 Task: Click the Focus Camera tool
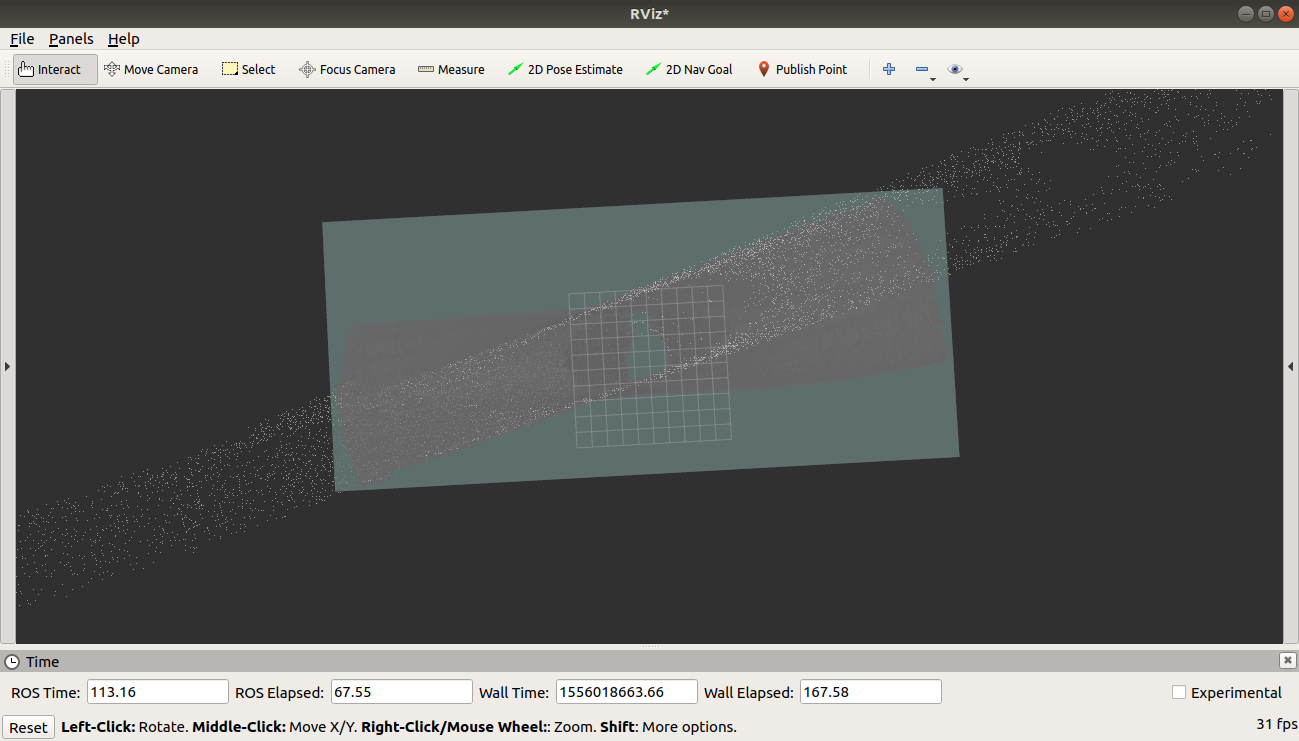click(x=347, y=69)
